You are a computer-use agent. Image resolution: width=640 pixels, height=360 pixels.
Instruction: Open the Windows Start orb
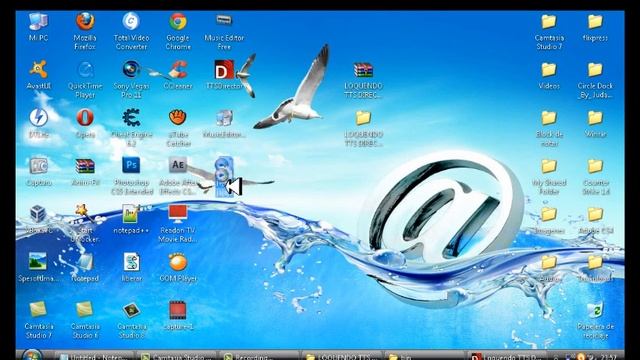(x=31, y=355)
